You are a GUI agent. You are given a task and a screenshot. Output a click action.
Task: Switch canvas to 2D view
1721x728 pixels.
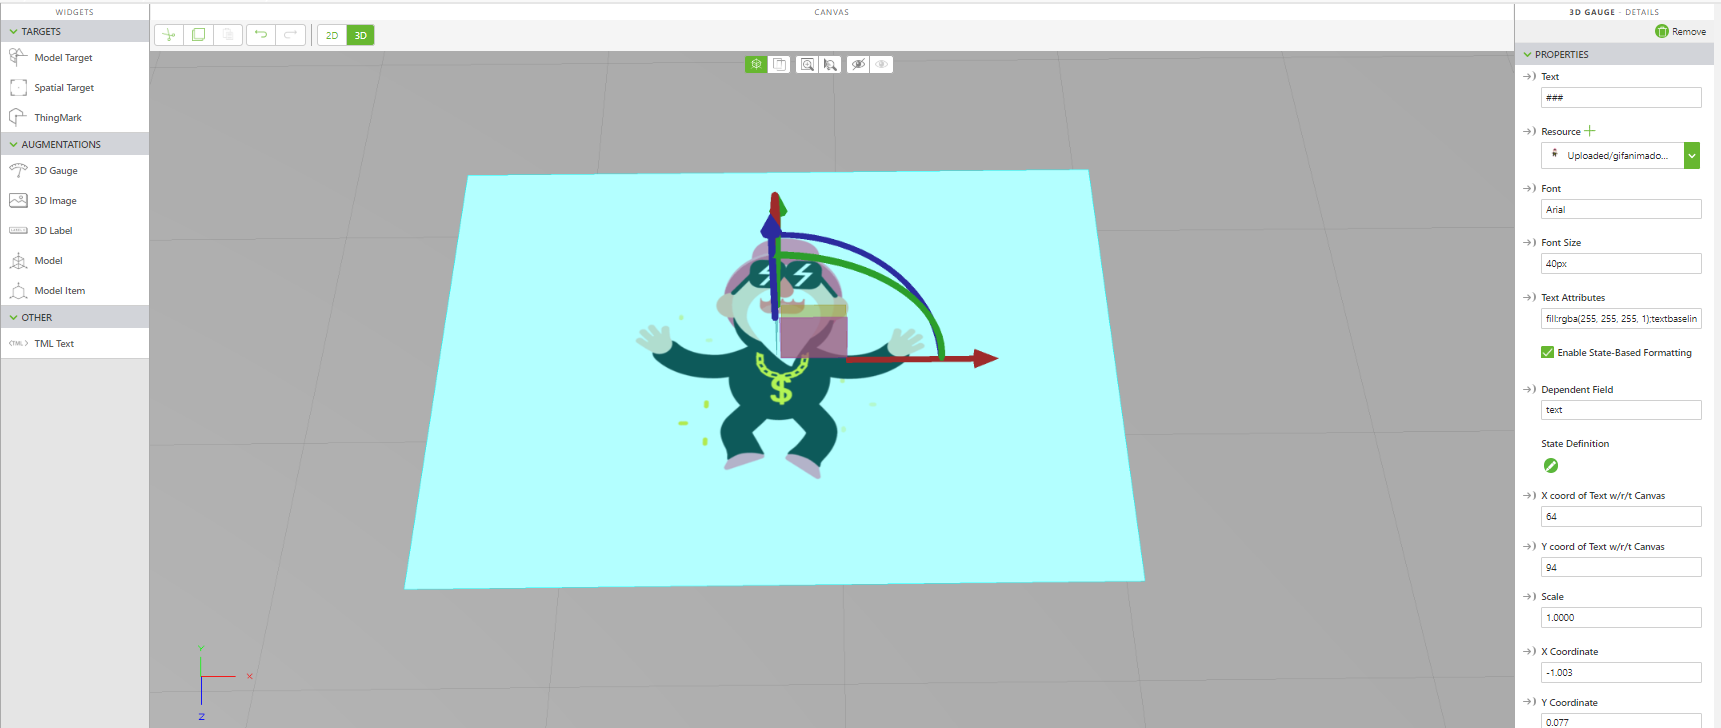(x=332, y=35)
